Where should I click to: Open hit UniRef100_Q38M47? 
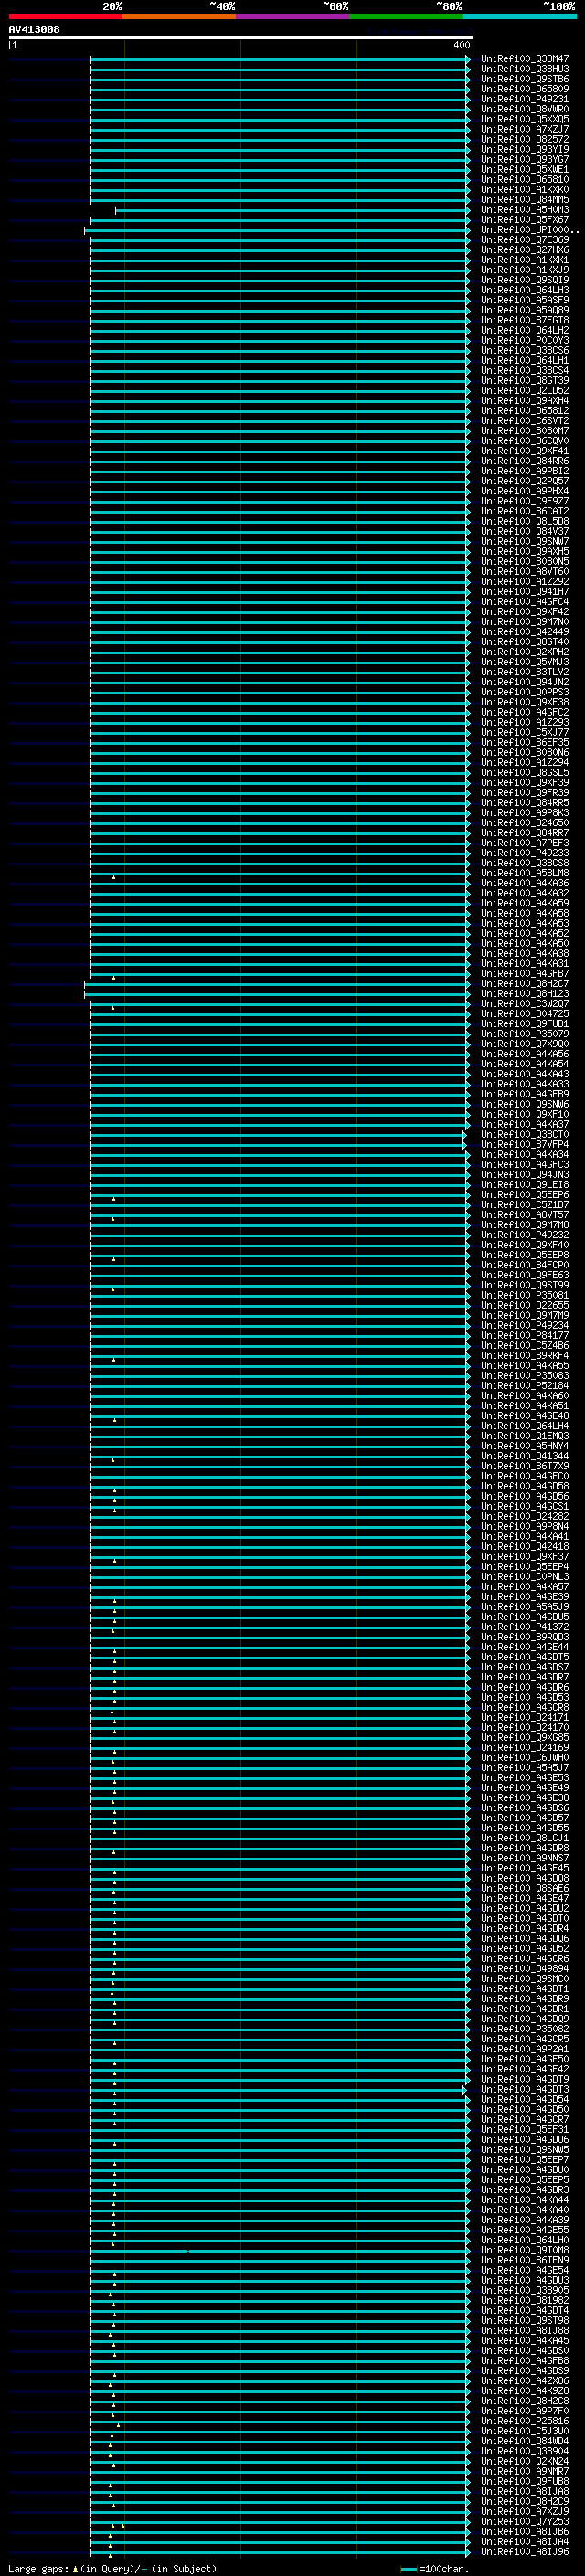click(x=525, y=59)
